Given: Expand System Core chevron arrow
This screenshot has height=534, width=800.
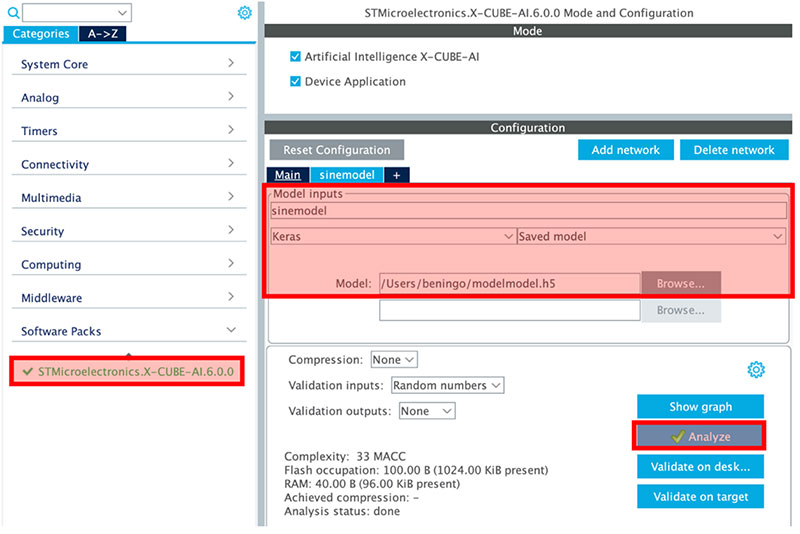Looking at the screenshot, I should [x=231, y=63].
